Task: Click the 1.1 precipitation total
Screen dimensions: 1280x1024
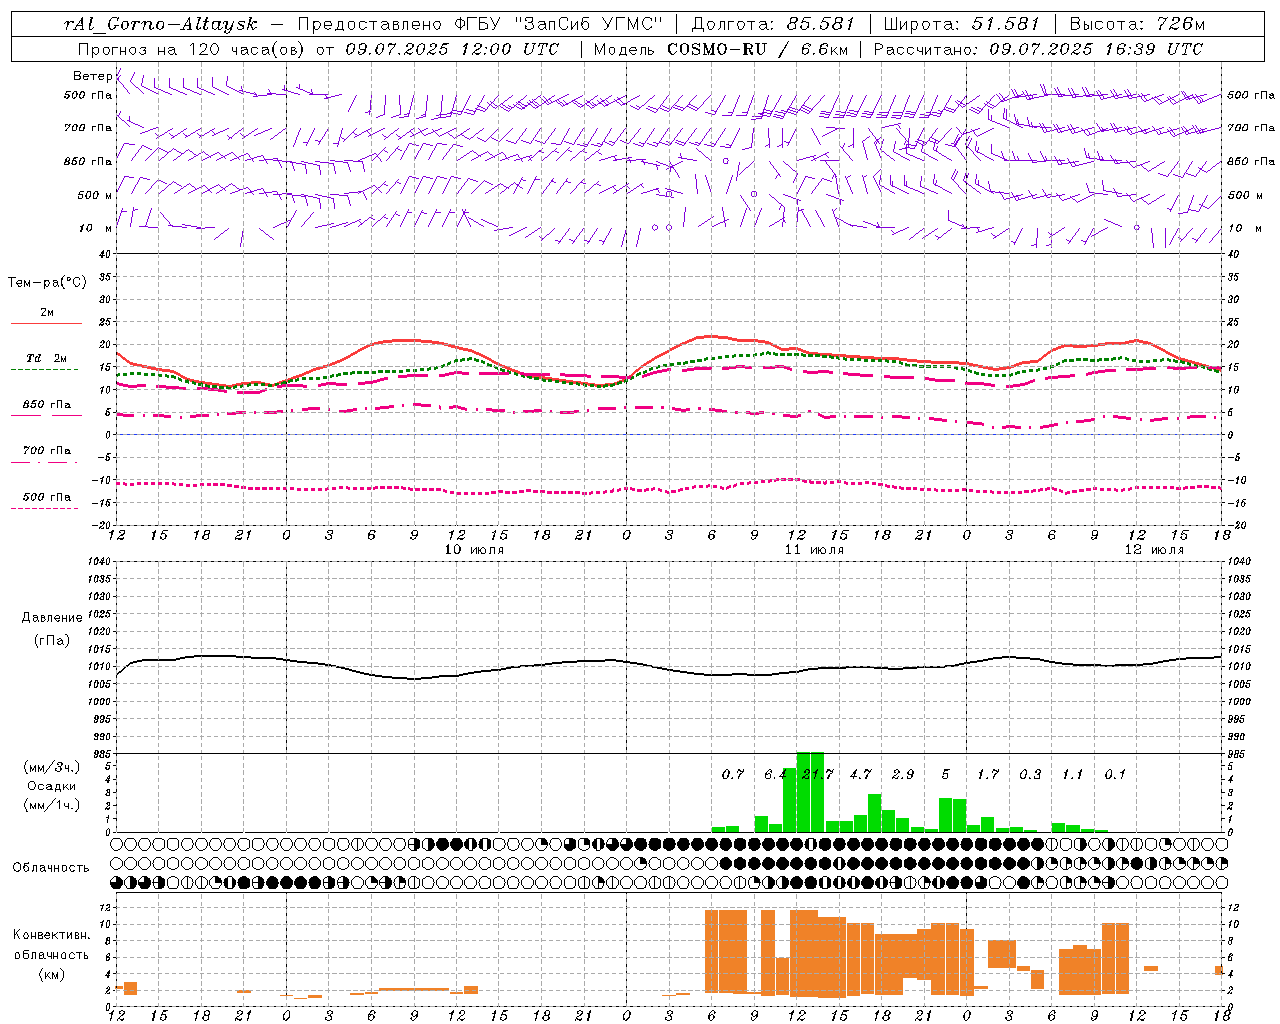Action: pyautogui.click(x=1072, y=774)
